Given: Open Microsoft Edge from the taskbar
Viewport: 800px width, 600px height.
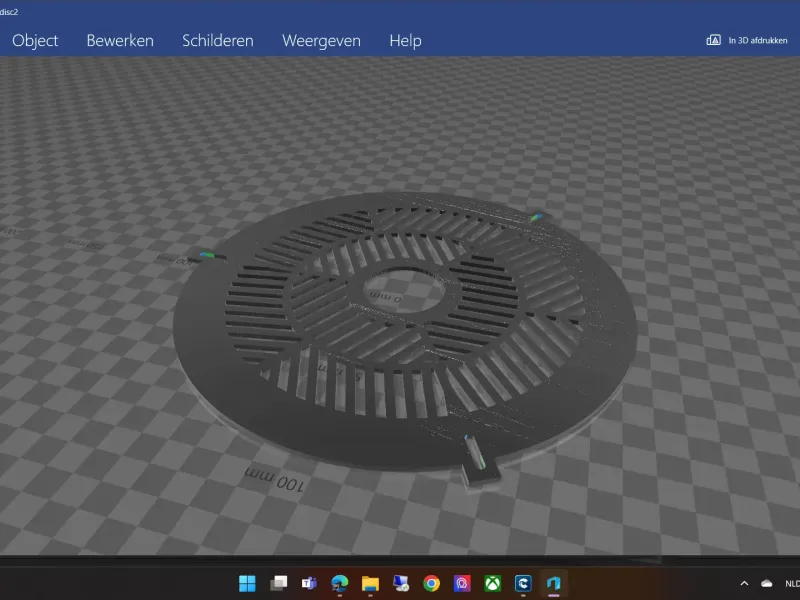Looking at the screenshot, I should (x=340, y=583).
